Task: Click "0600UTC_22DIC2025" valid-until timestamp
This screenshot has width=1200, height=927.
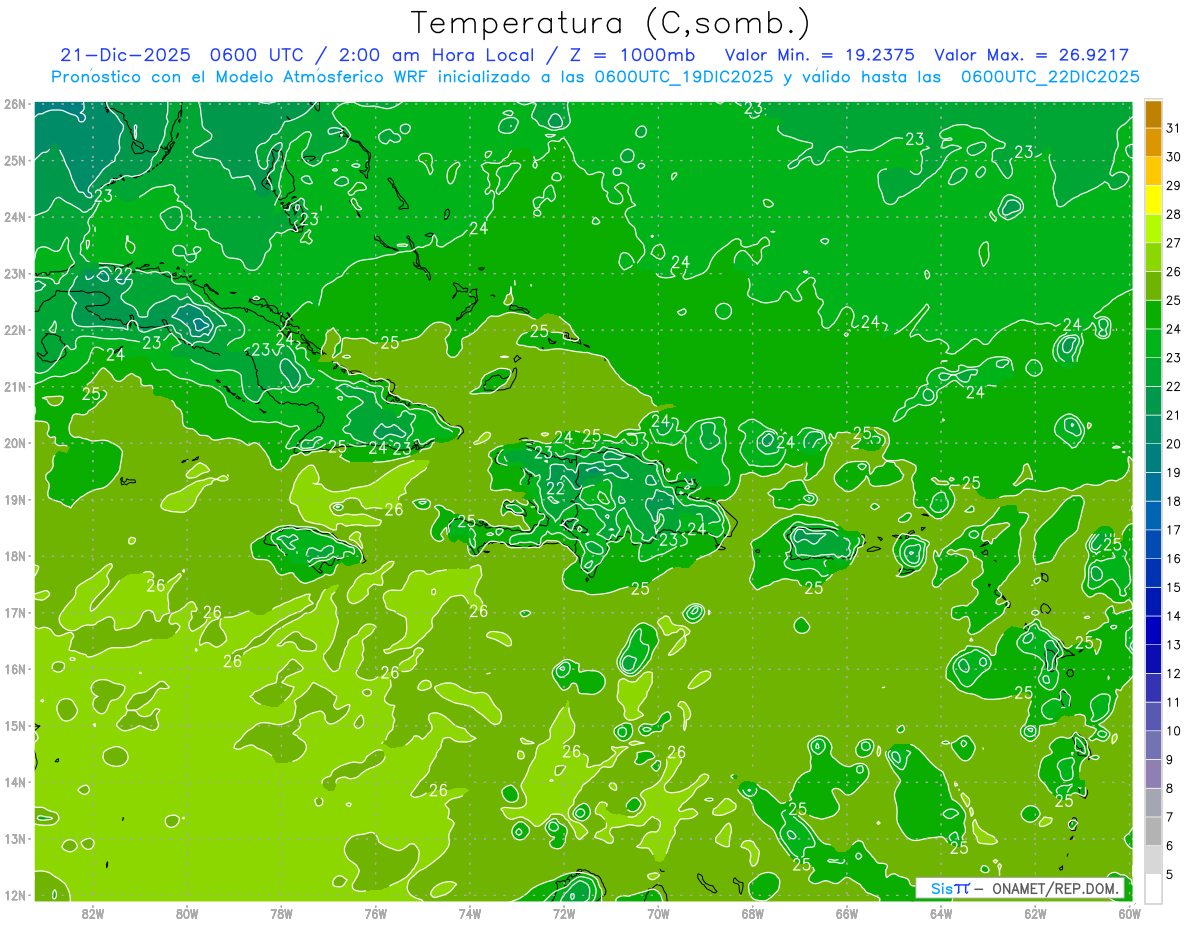Action: click(1050, 77)
